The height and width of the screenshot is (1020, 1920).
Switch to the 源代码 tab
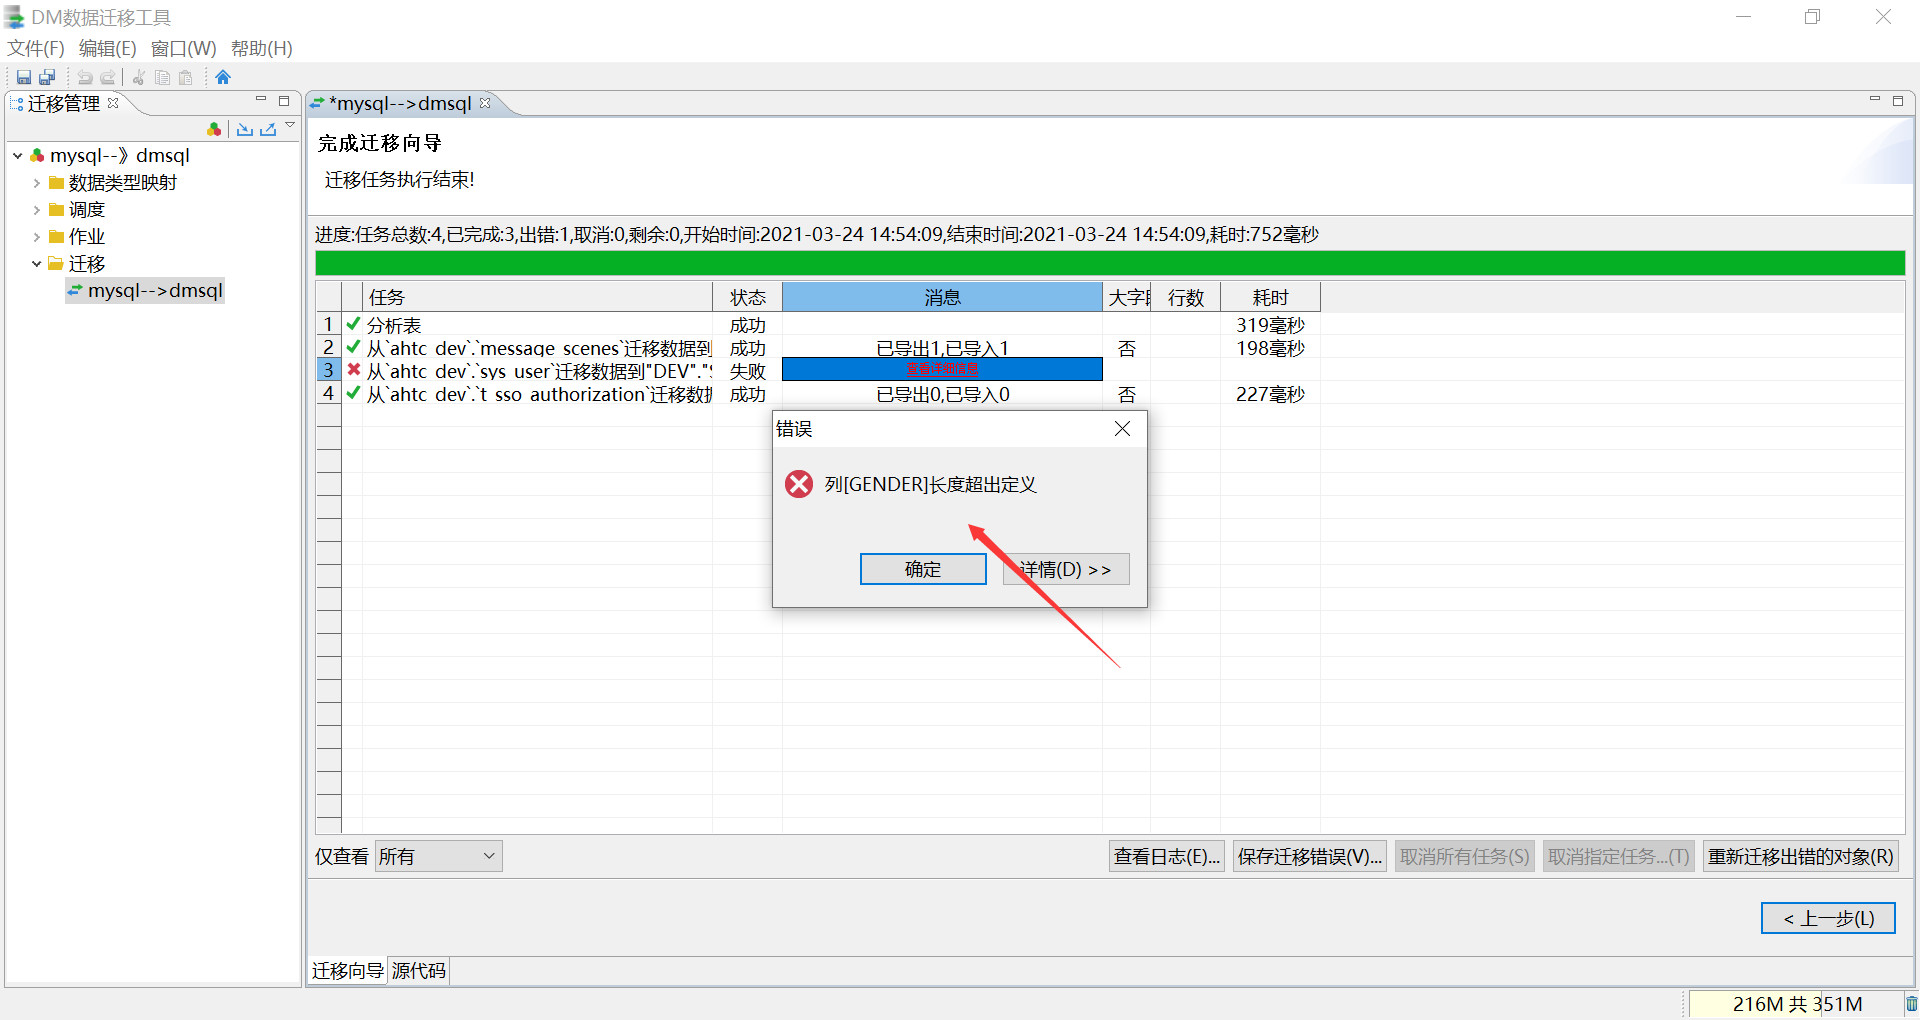tap(418, 970)
